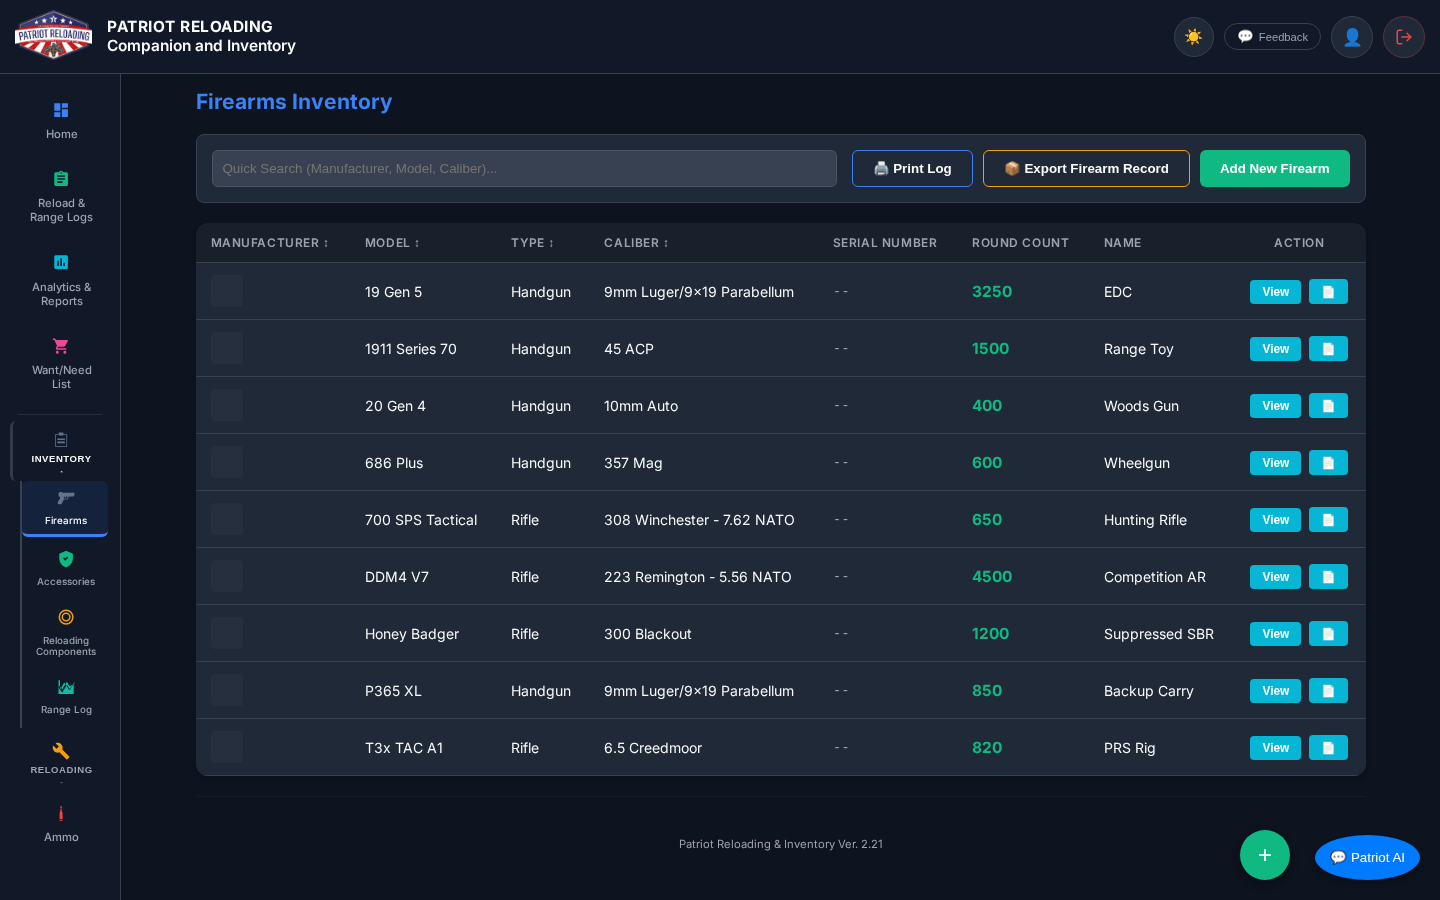Collapse the Inventory sidebar section
Screen dimensions: 1440x900
pyautogui.click(x=61, y=449)
